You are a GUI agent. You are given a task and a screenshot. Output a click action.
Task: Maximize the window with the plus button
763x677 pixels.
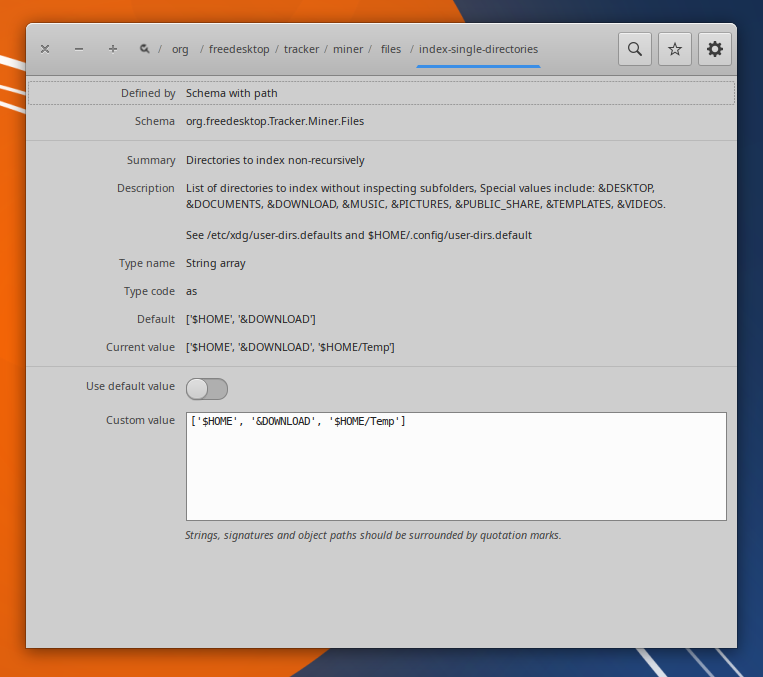(113, 49)
